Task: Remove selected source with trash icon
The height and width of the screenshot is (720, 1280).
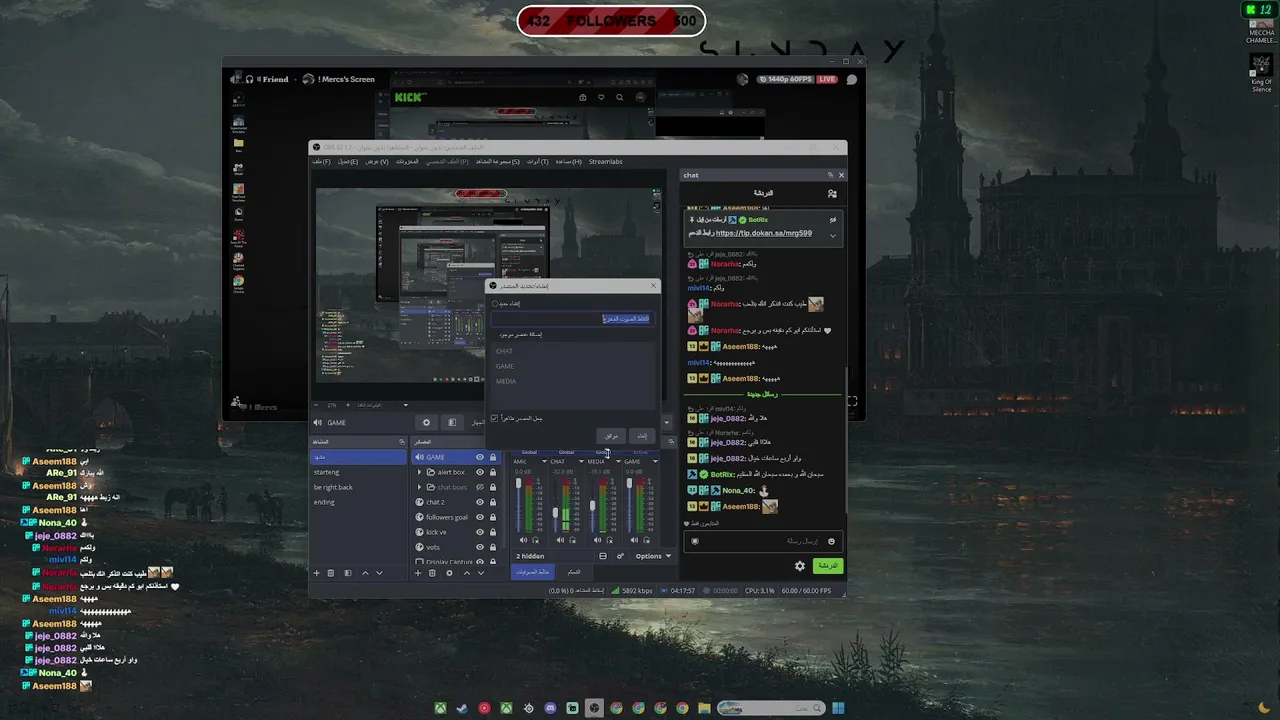Action: pos(432,573)
